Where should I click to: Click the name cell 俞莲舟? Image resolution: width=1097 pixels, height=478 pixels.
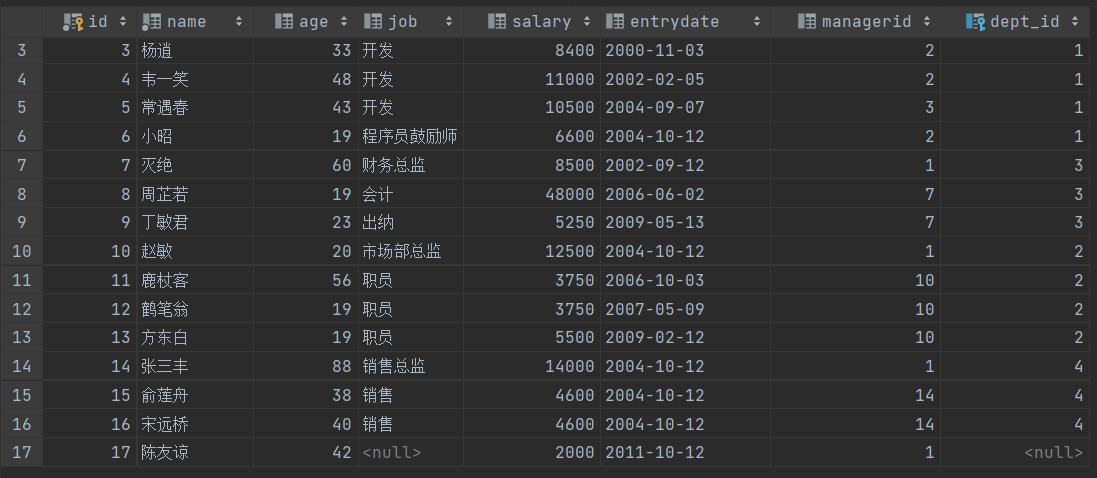[195, 395]
